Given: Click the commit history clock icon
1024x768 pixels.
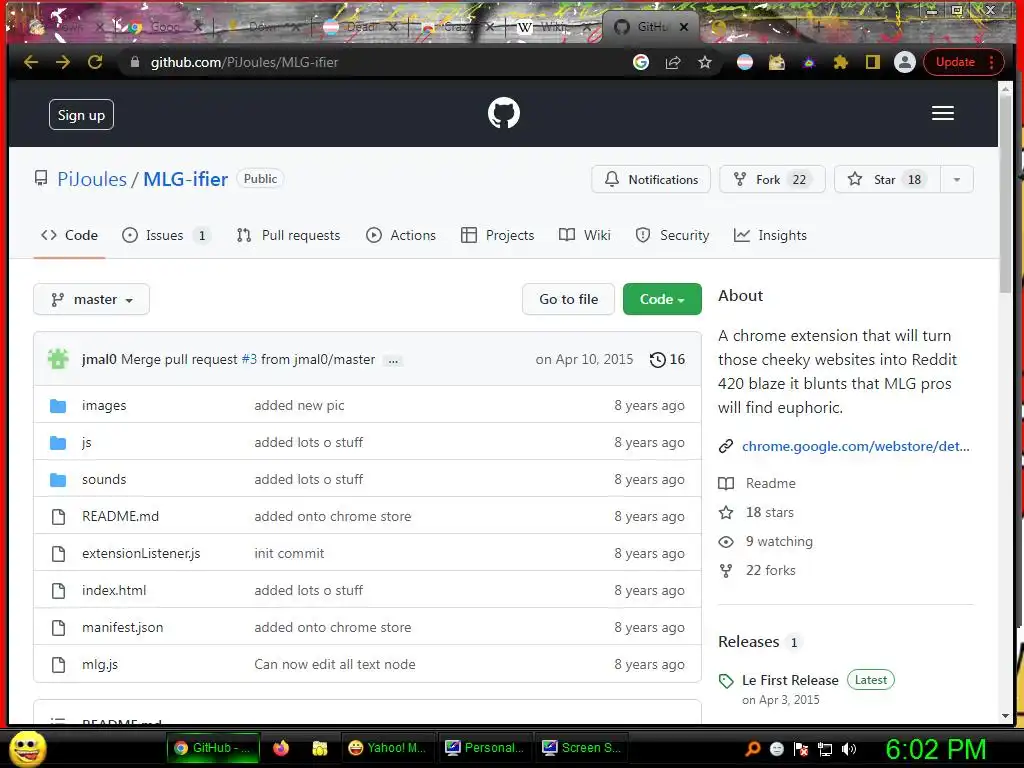Looking at the screenshot, I should 657,359.
